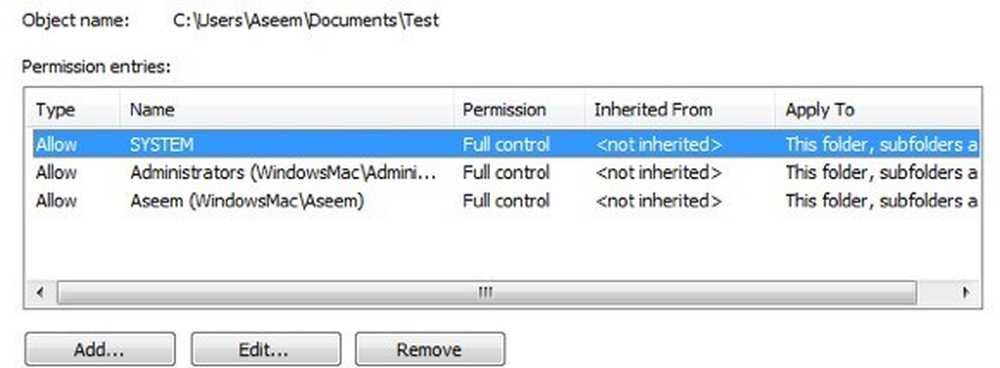1000x368 pixels.
Task: Click Allow in the Aseem row
Action: (56, 201)
